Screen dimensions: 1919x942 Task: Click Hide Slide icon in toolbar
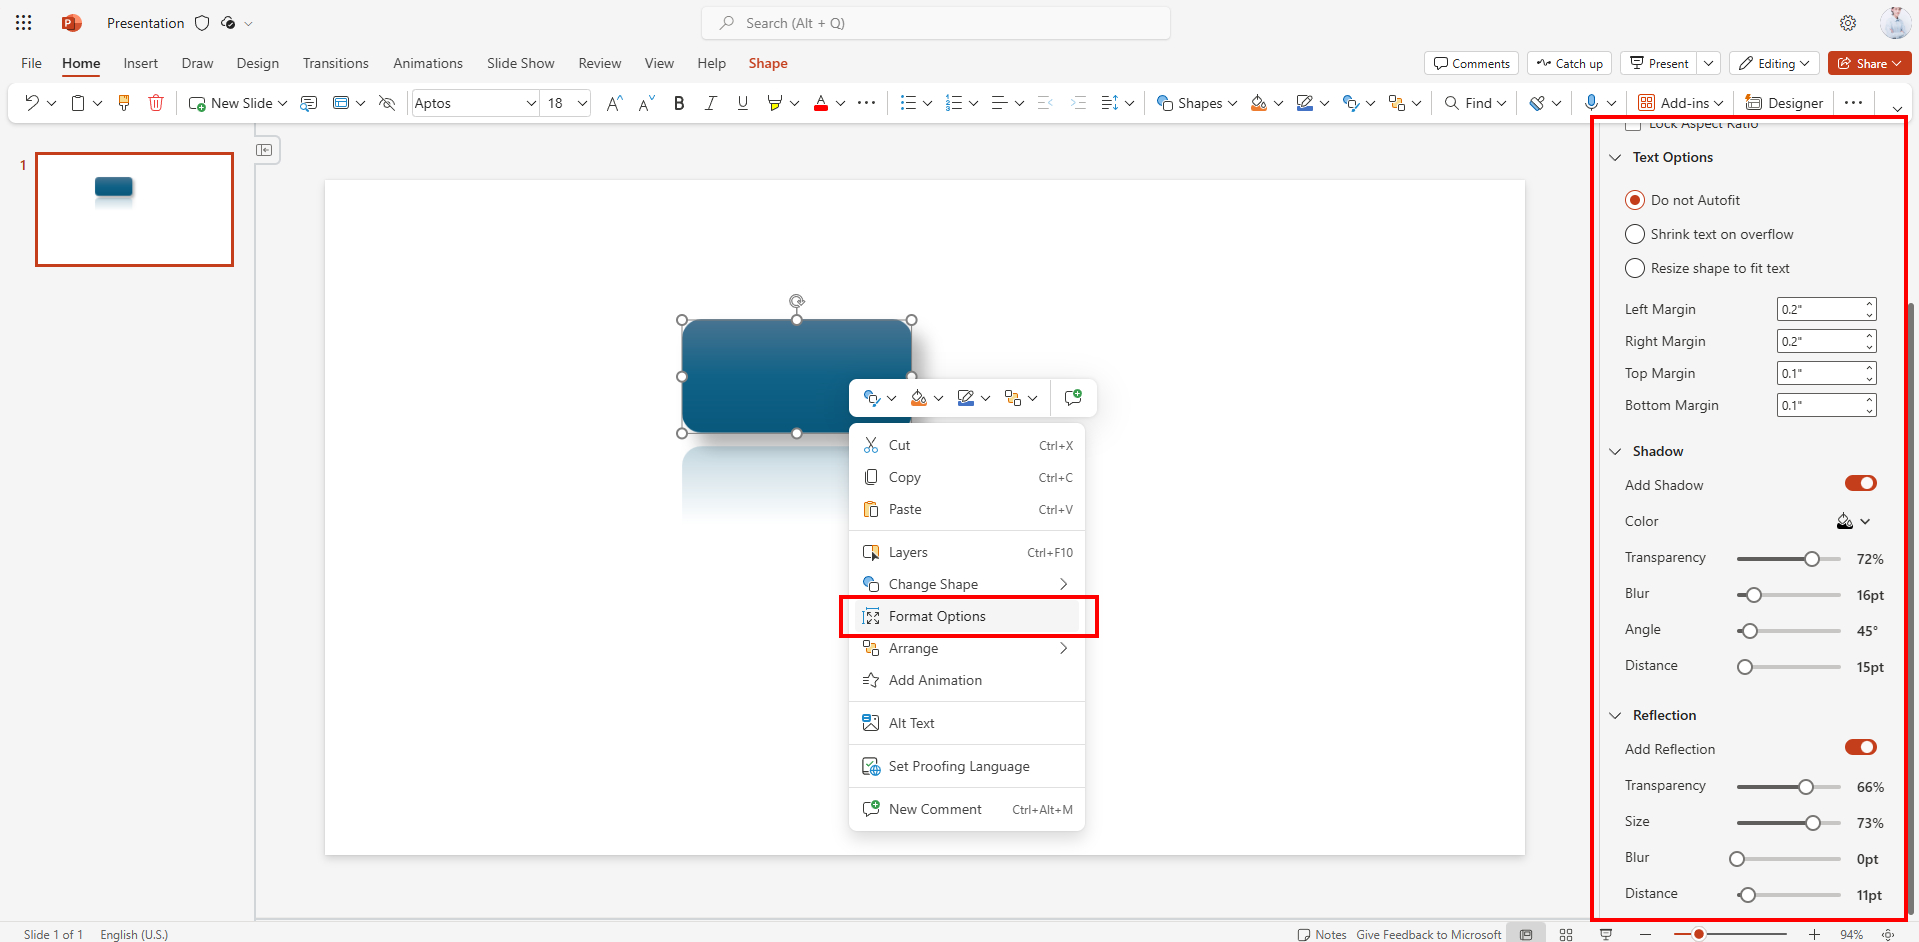pos(387,103)
